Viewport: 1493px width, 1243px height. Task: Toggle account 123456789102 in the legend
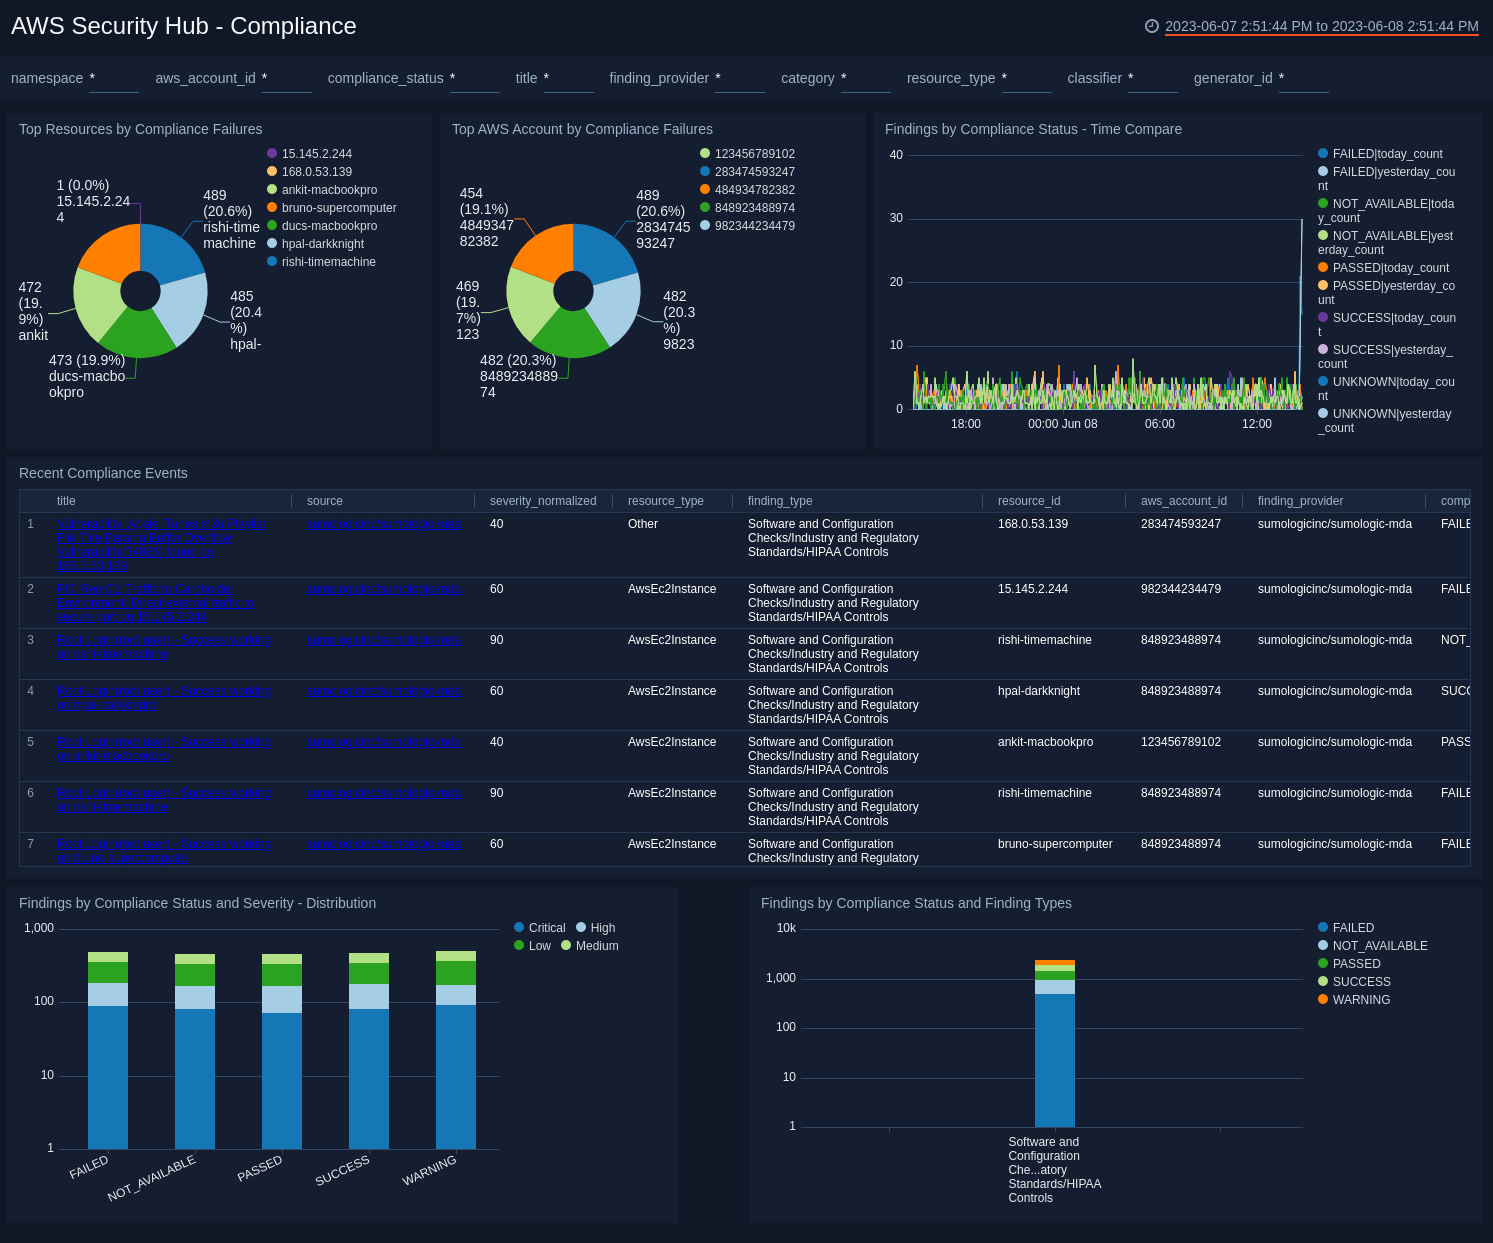[x=747, y=154]
